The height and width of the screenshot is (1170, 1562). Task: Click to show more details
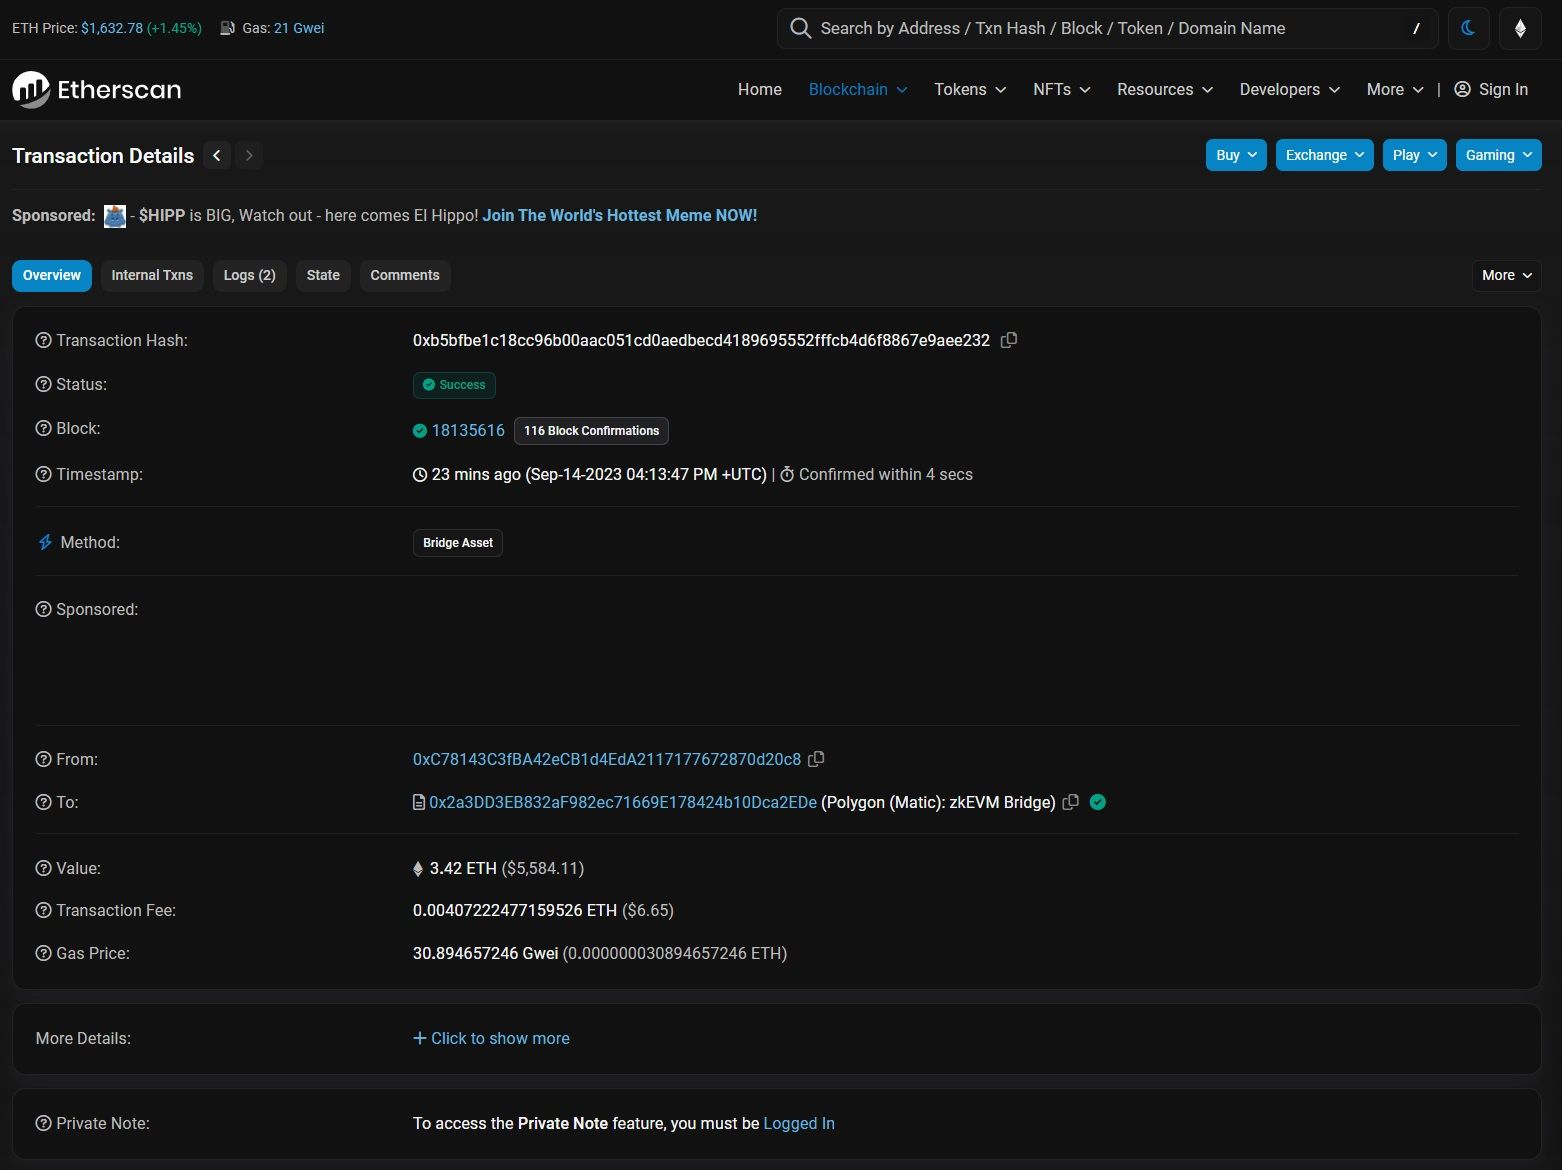click(x=491, y=1038)
